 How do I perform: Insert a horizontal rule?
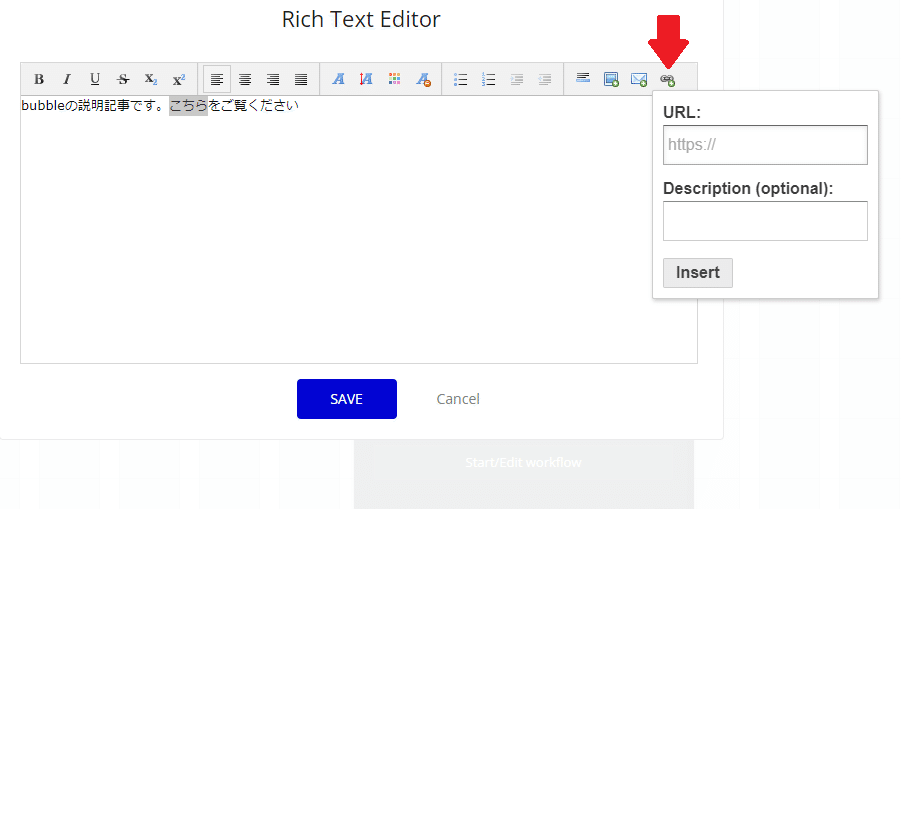tap(583, 79)
